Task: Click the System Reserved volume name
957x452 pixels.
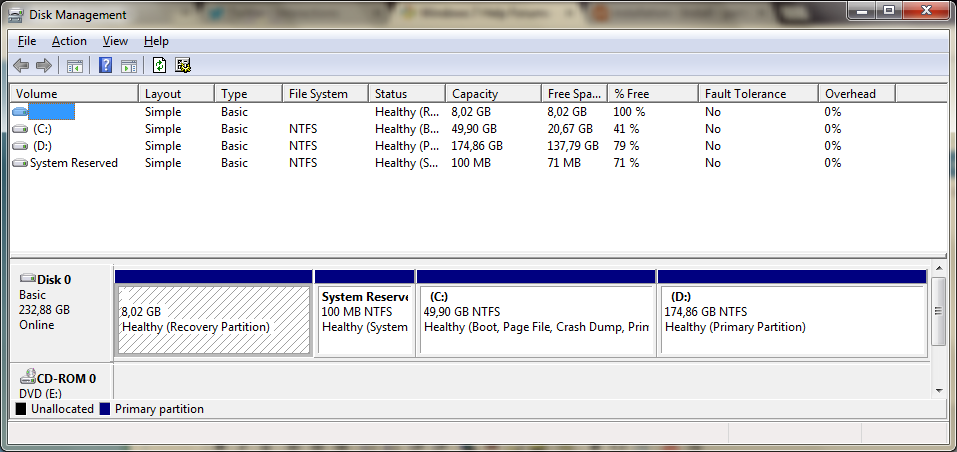Action: 74,163
